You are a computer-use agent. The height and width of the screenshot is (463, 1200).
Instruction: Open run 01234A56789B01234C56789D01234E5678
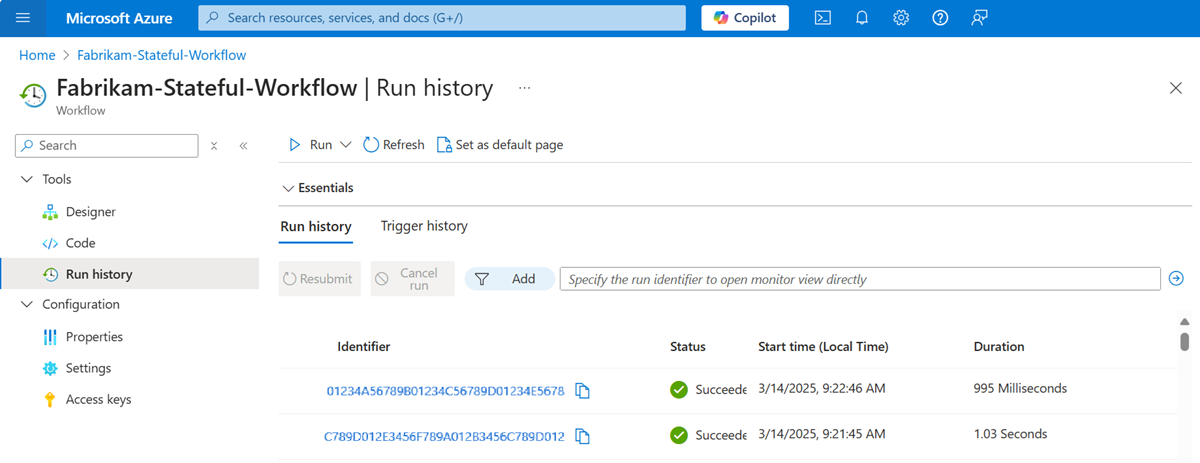[x=445, y=391]
